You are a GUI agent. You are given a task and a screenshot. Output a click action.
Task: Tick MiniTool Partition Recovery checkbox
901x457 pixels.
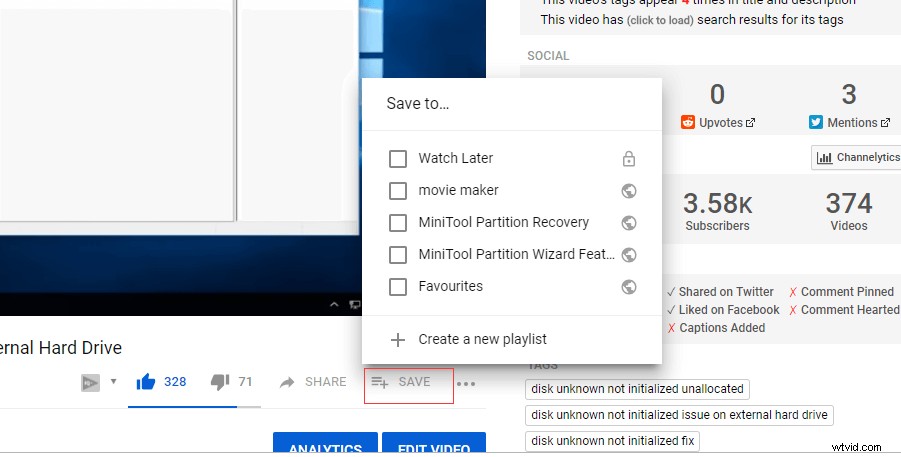398,222
